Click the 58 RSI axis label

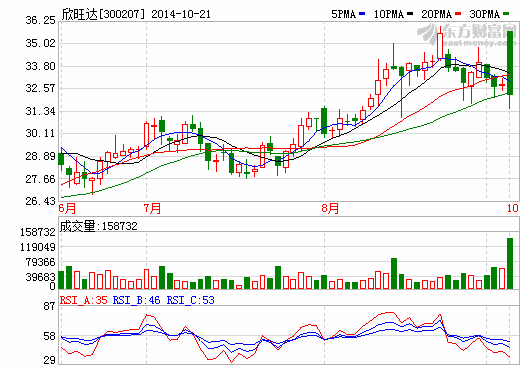50,336
